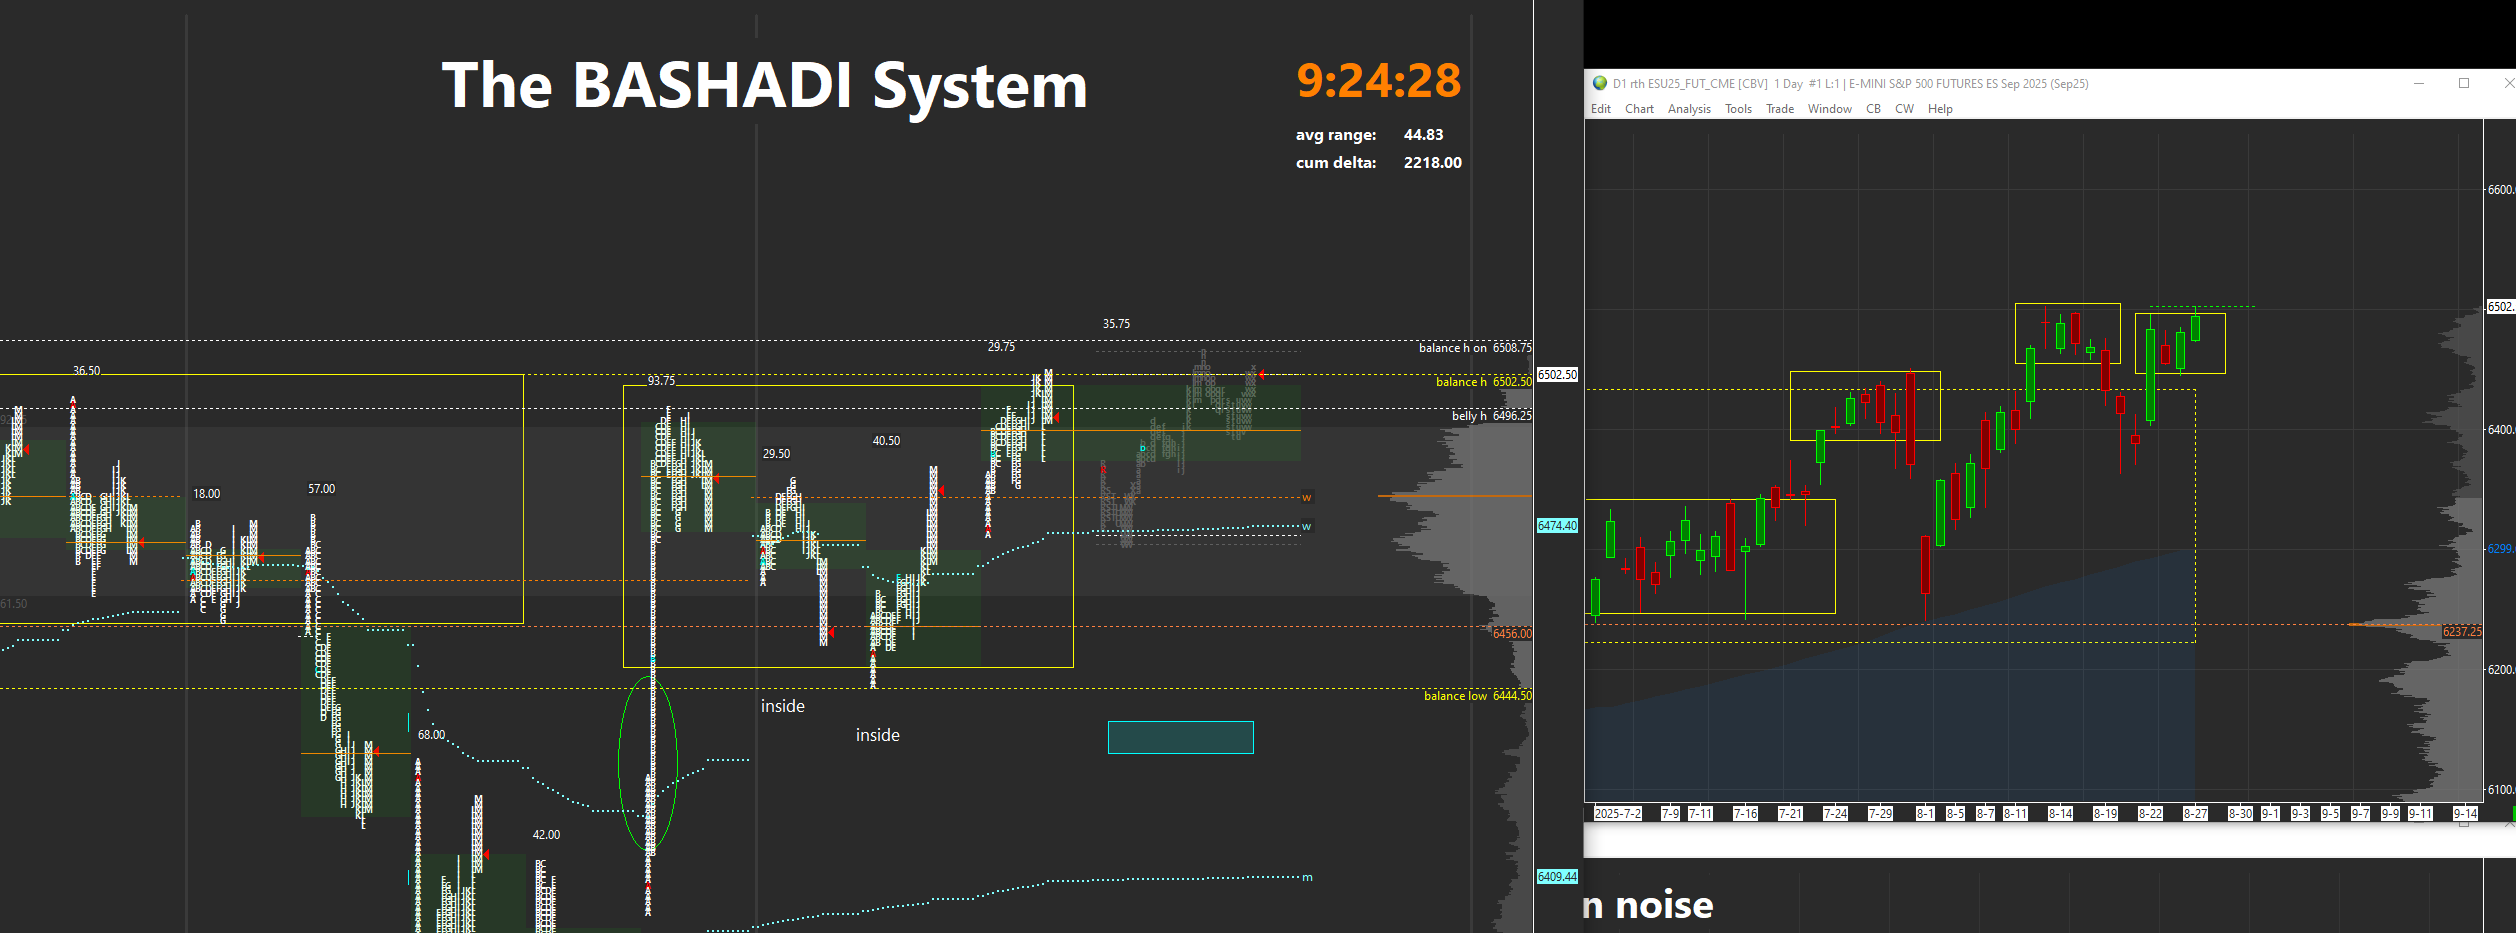The height and width of the screenshot is (933, 2516).
Task: Click the 93.75 range label above the profile
Action: point(661,381)
